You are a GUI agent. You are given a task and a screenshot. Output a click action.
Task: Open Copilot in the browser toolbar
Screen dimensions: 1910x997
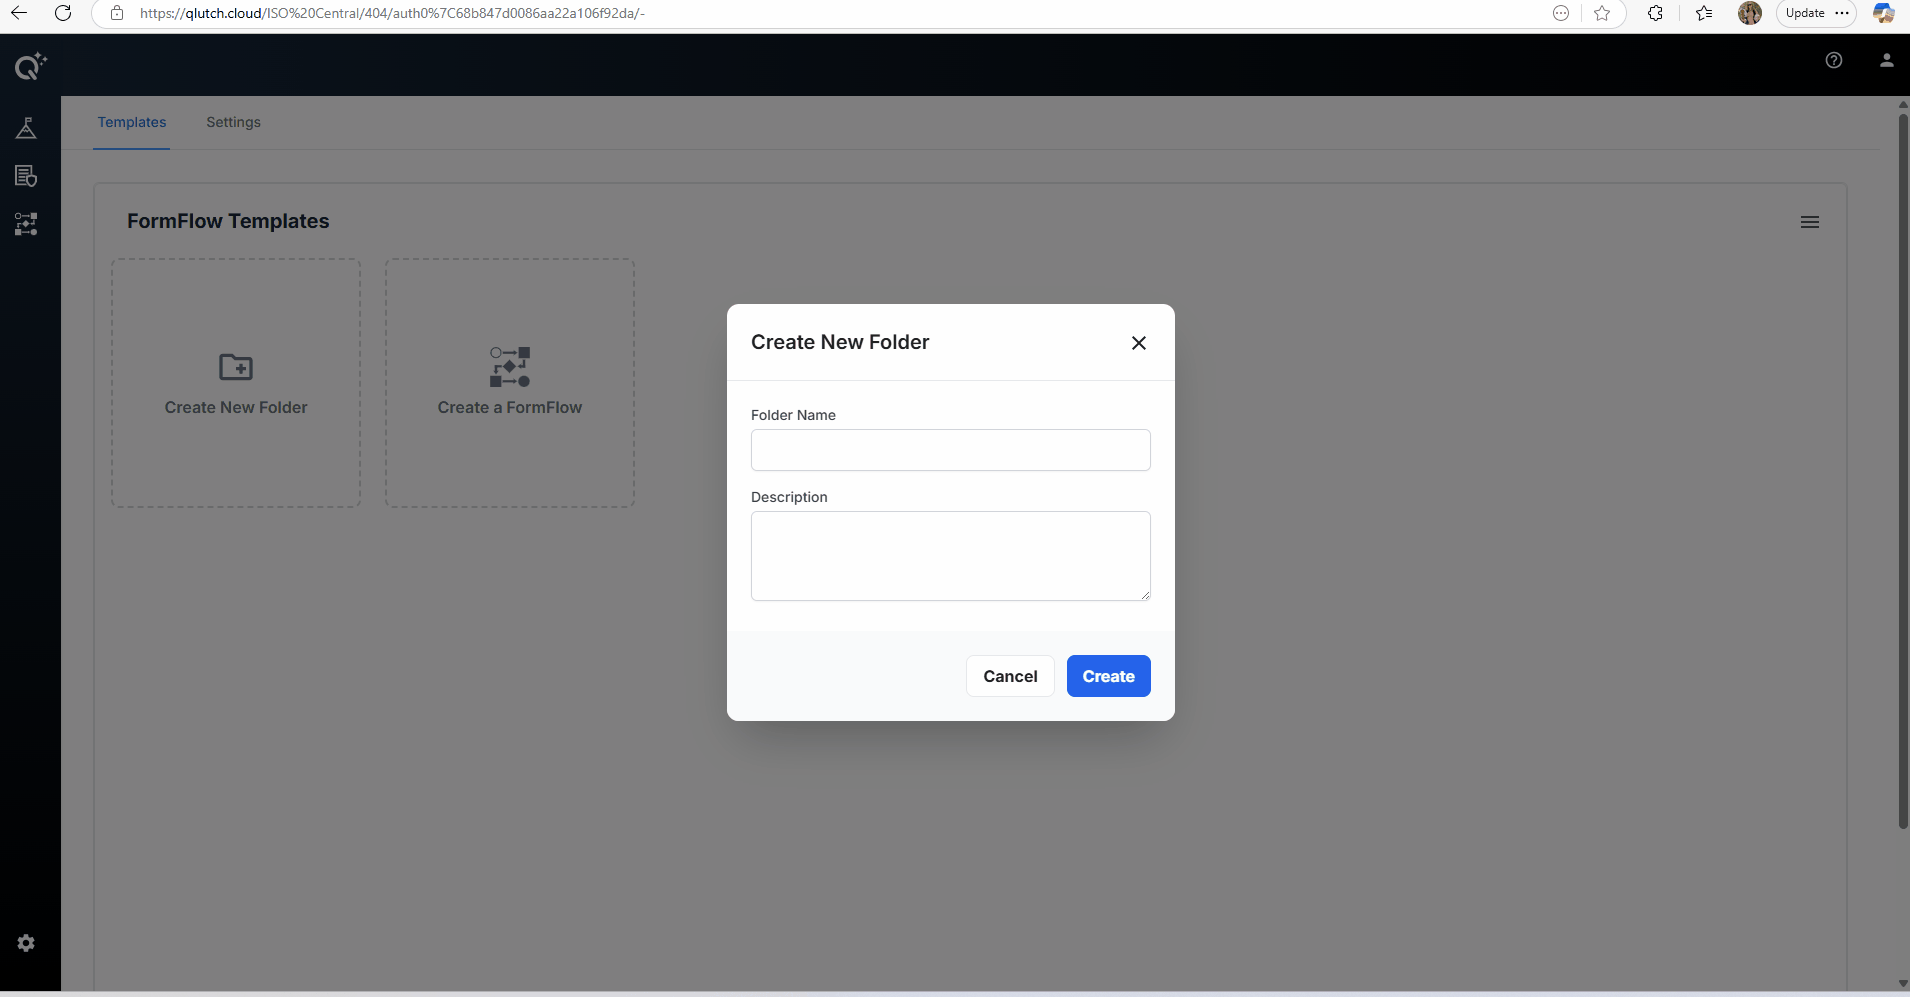tap(1885, 13)
